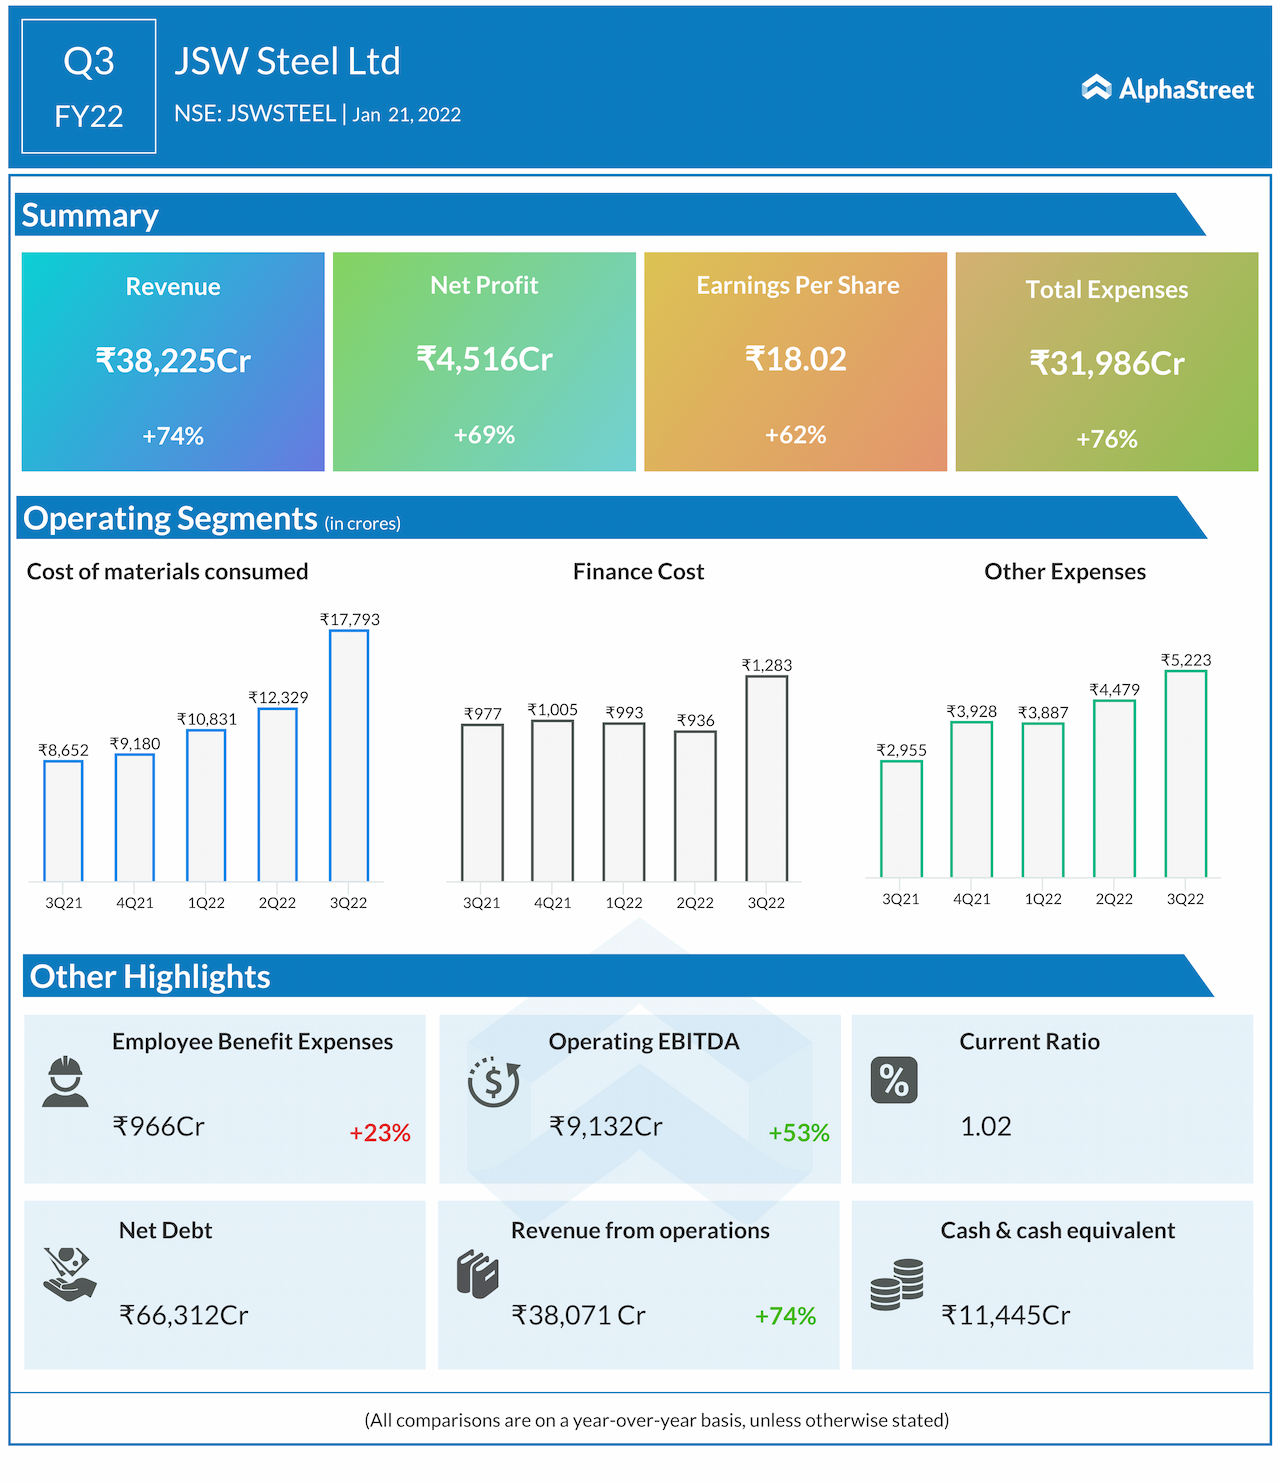Viewport: 1280px width, 1482px height.
Task: Click the Q3 FY22 badge box
Action: [89, 87]
